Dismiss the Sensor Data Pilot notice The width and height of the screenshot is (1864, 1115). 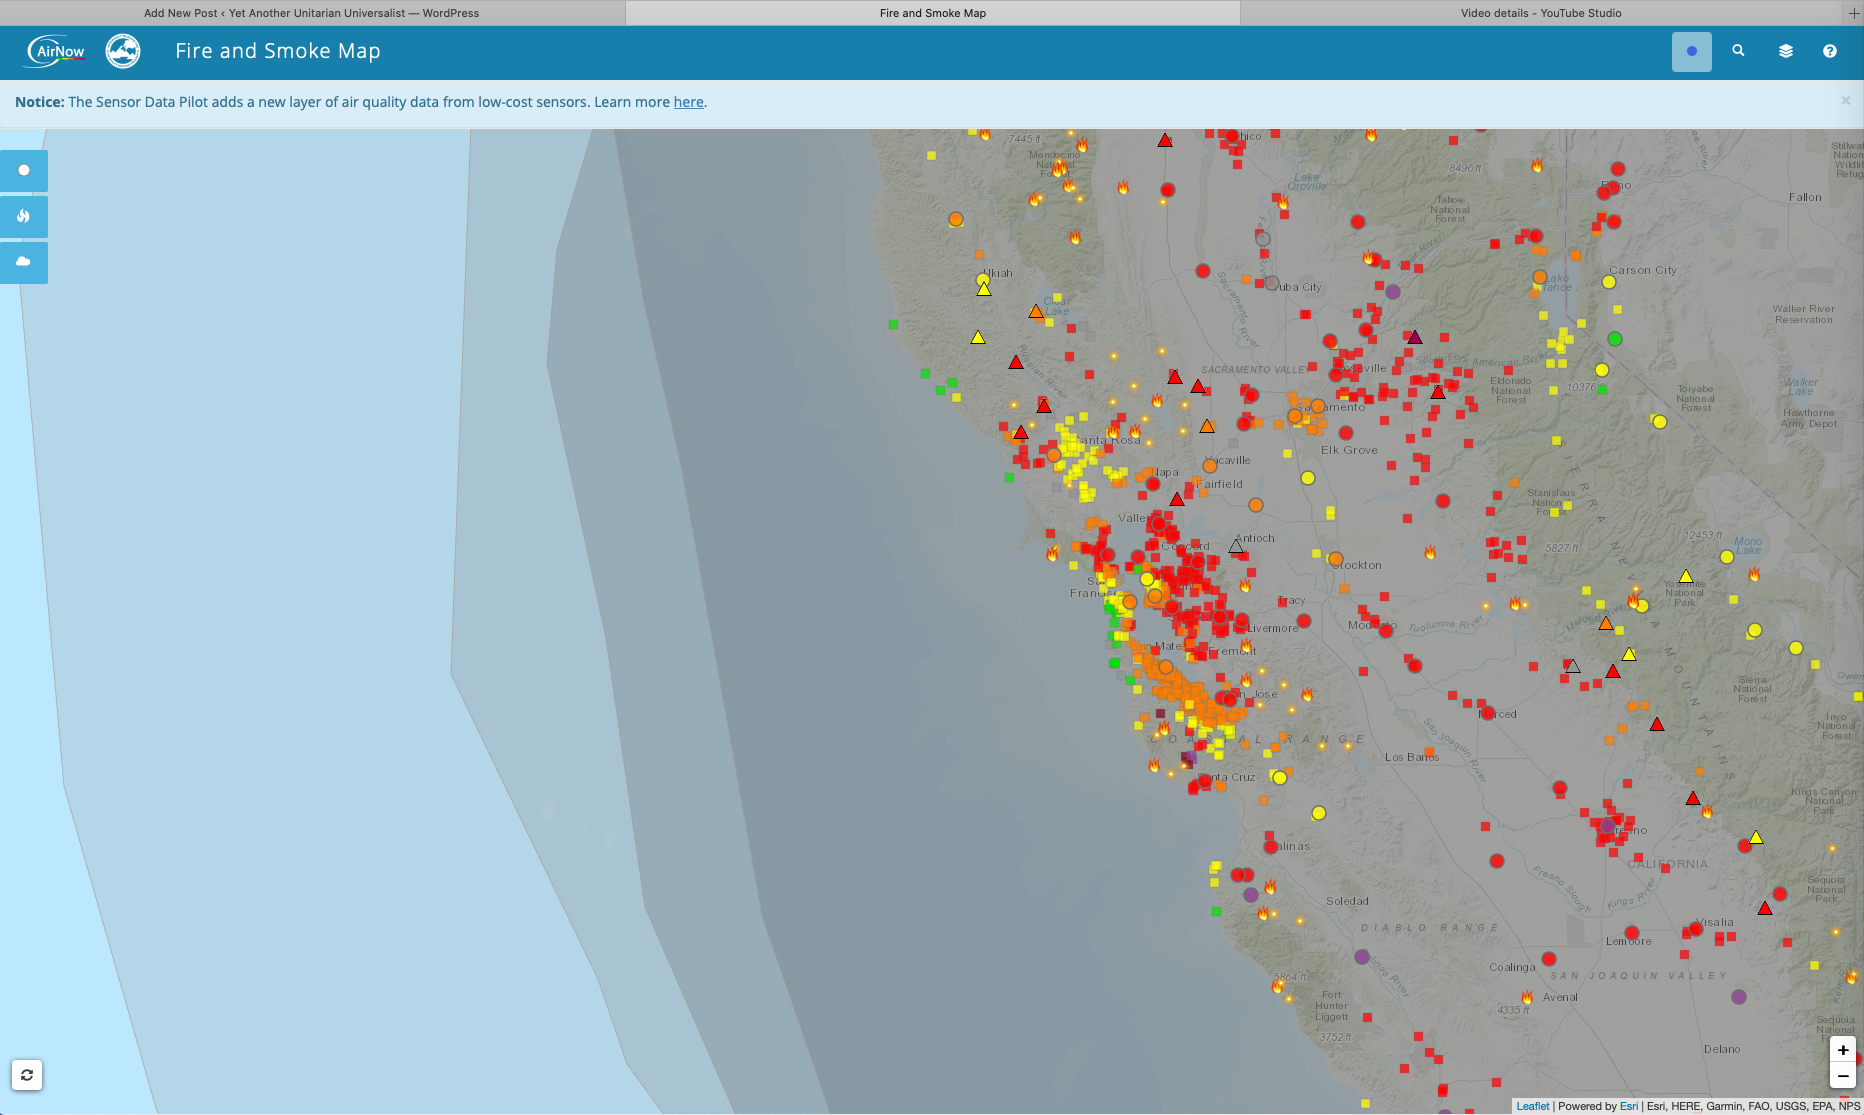[1845, 101]
